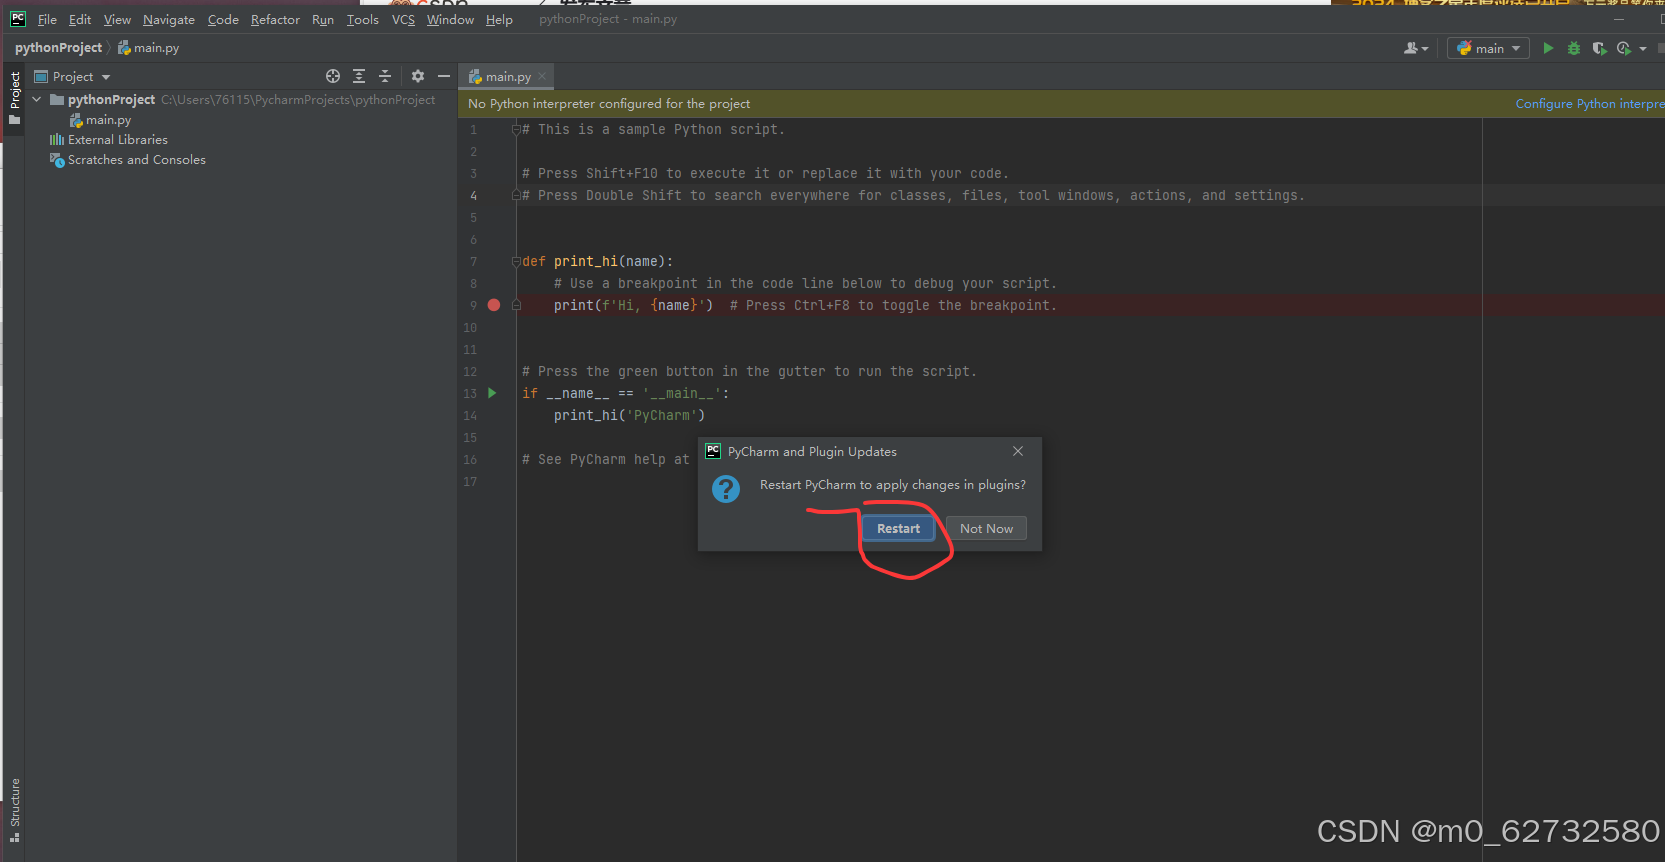Click main.py in the breadcrumb bar
Image resolution: width=1665 pixels, height=862 pixels.
pyautogui.click(x=149, y=48)
